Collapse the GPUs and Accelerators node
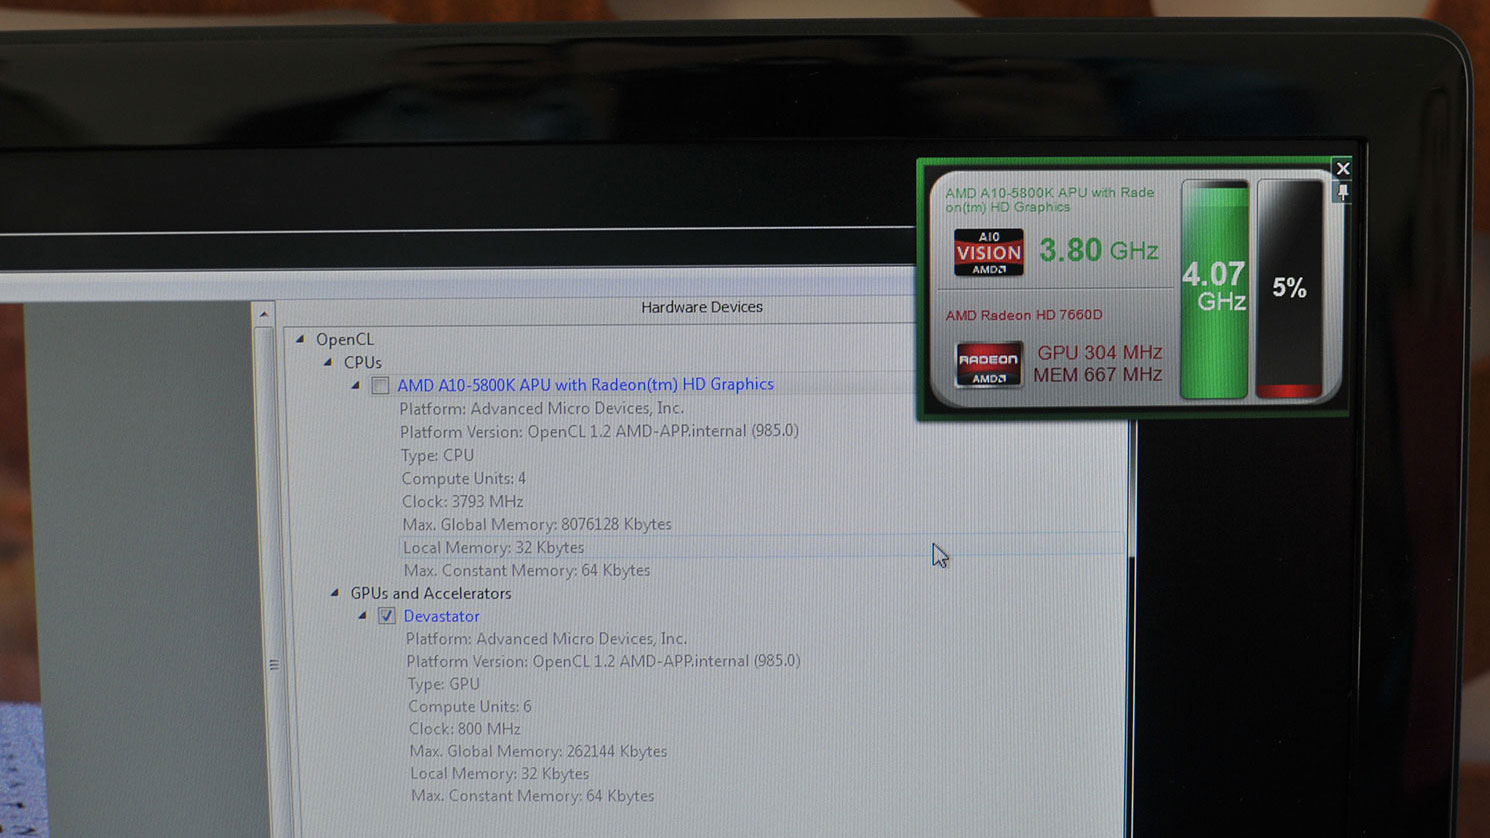 pos(334,593)
